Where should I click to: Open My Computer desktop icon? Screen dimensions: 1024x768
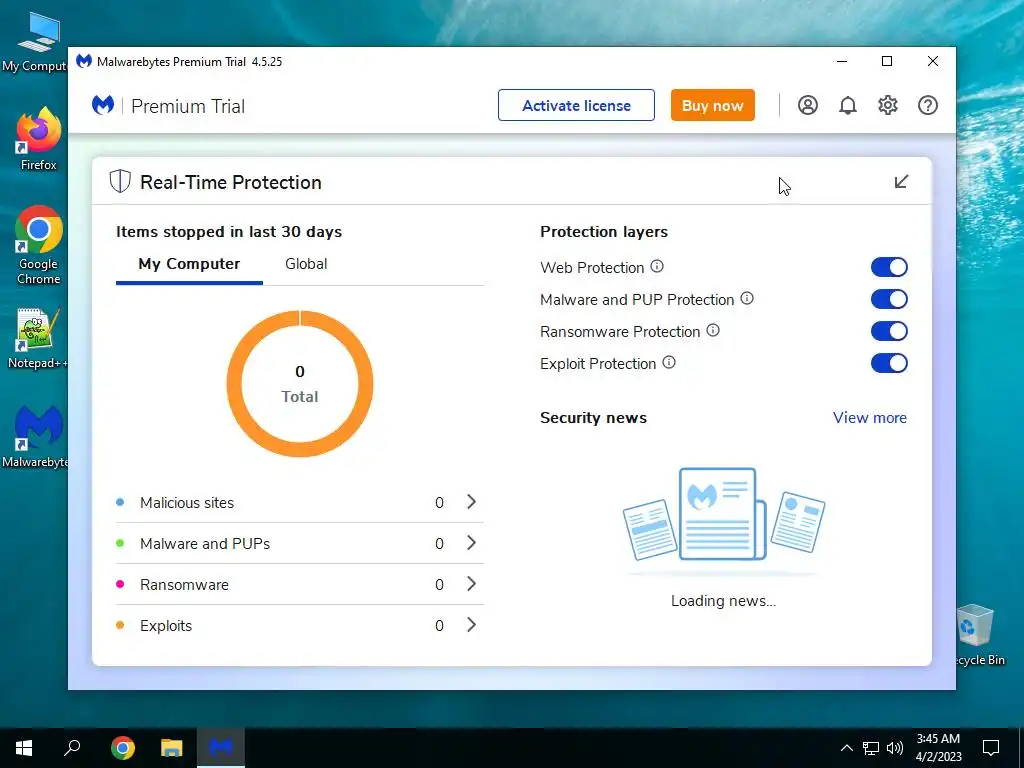[35, 42]
